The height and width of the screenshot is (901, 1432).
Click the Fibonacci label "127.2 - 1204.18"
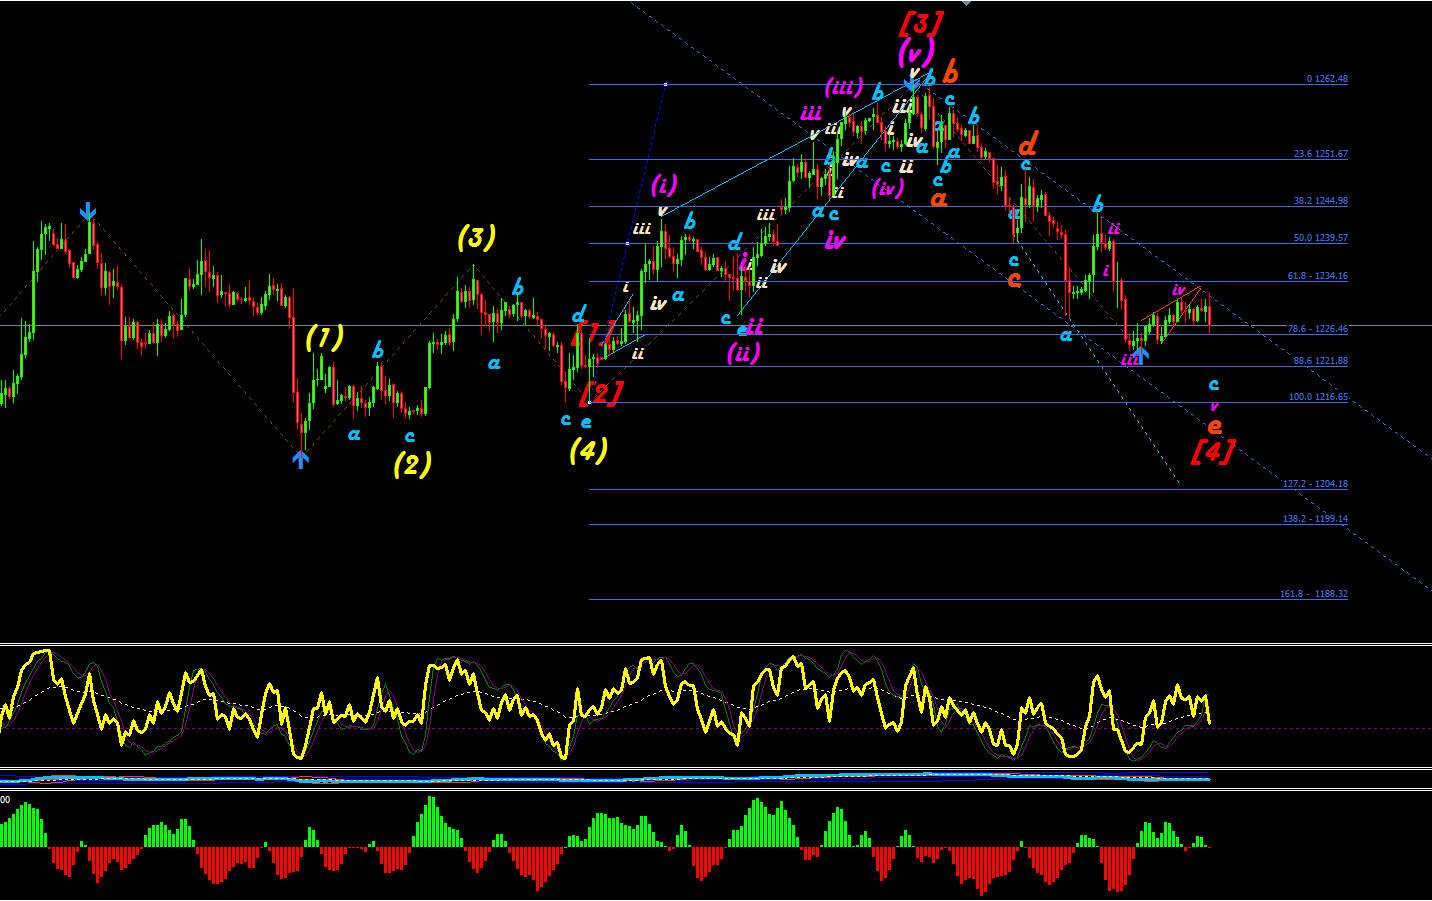coord(1315,484)
